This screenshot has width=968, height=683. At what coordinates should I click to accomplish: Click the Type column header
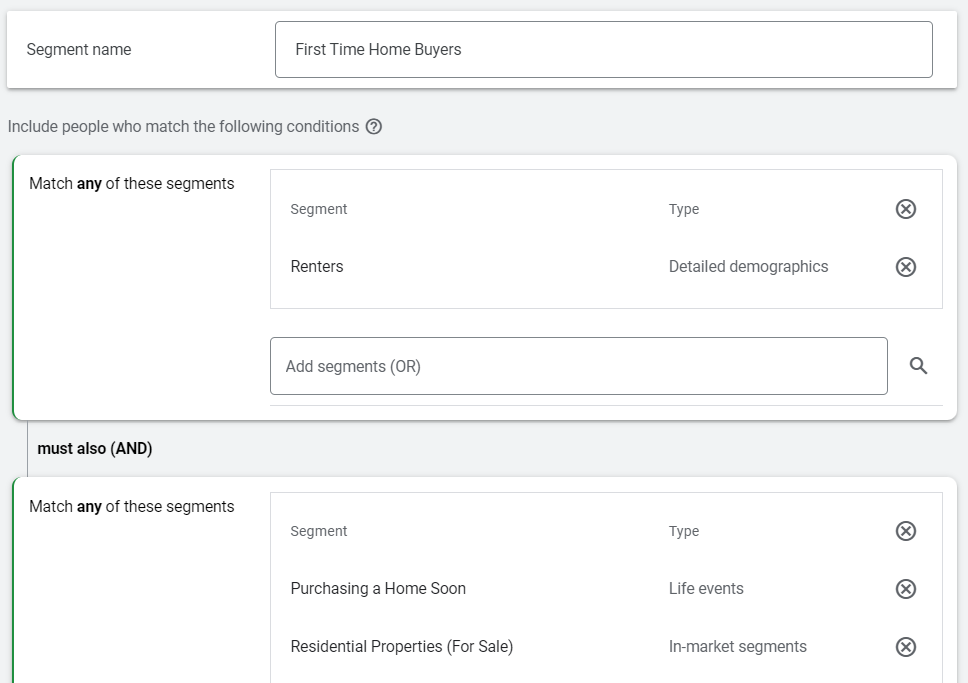[x=684, y=209]
